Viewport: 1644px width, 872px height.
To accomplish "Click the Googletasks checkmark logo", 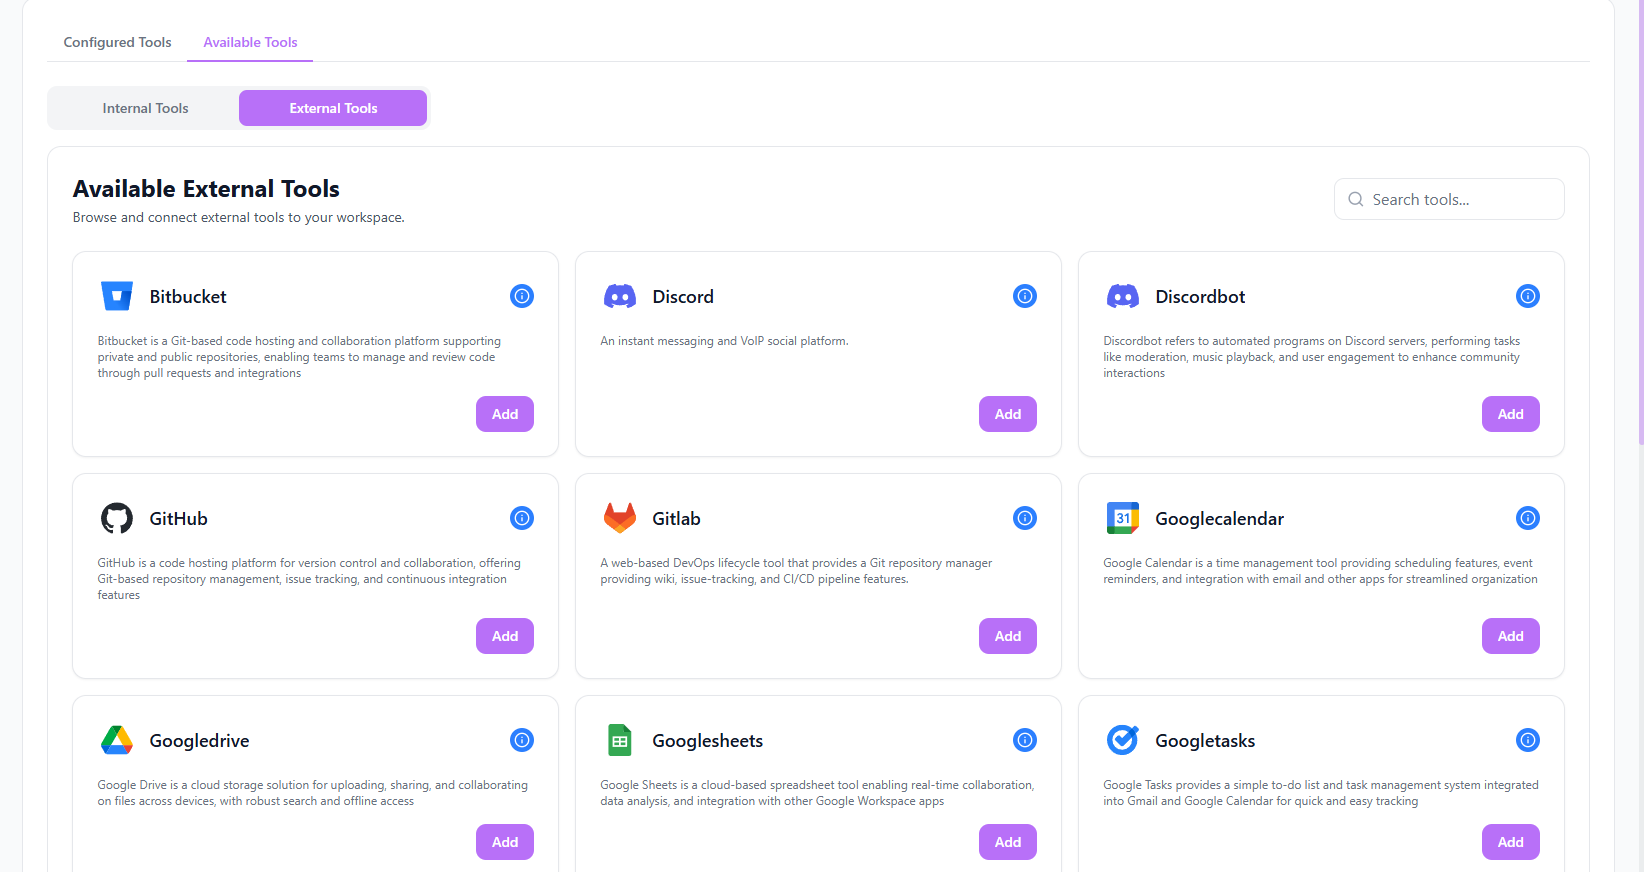I will pos(1123,740).
